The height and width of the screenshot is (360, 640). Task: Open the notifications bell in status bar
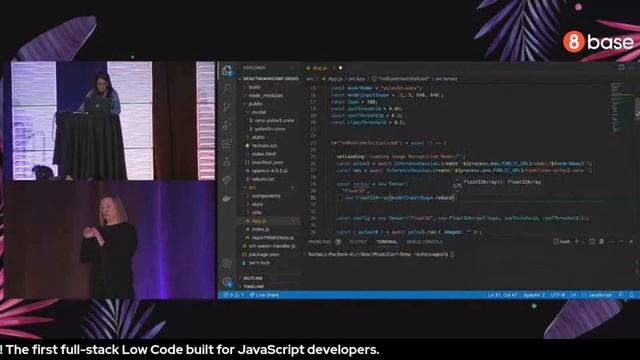pyautogui.click(x=632, y=295)
